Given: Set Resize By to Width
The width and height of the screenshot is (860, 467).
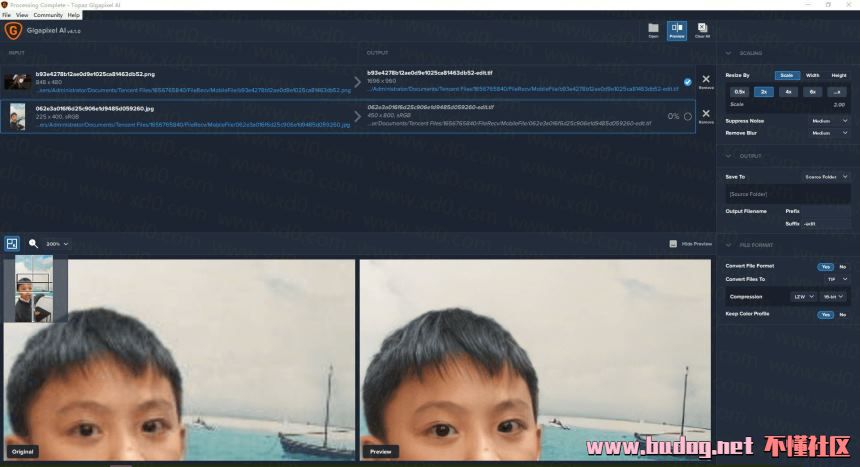Looking at the screenshot, I should pos(812,75).
